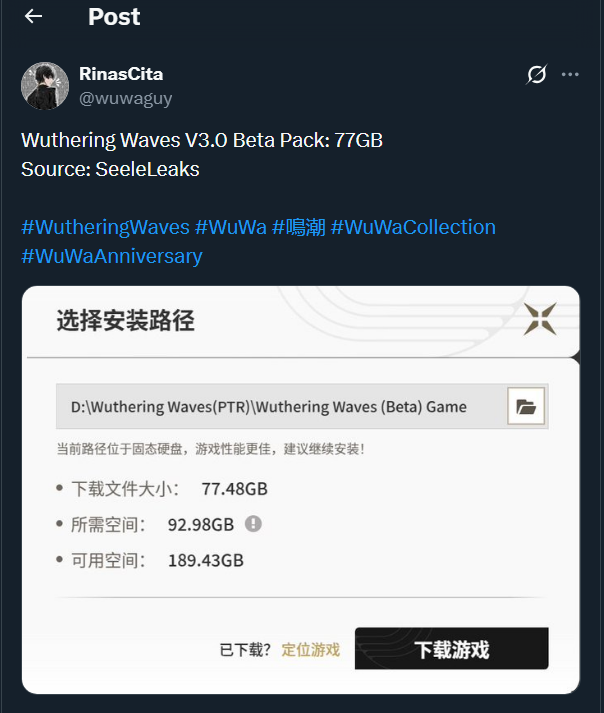This screenshot has height=713, width=604.
Task: Open RinasCita's profile avatar
Action: (x=45, y=86)
